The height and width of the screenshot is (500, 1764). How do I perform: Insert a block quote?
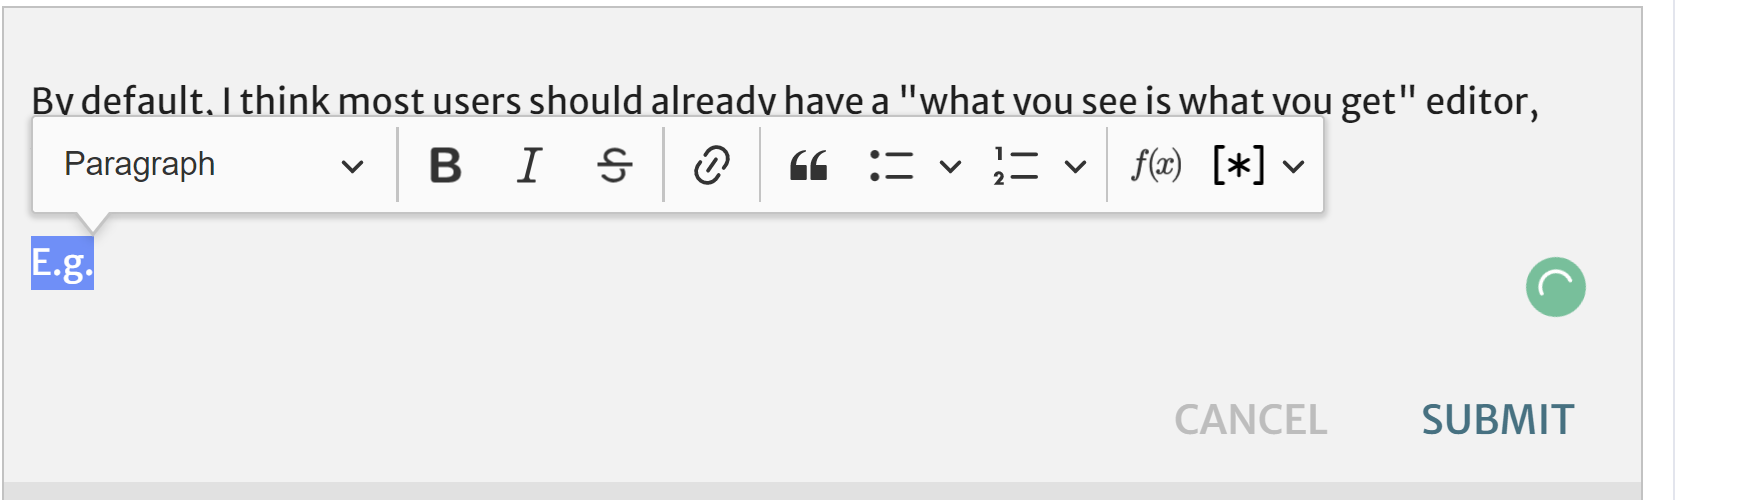tap(808, 165)
